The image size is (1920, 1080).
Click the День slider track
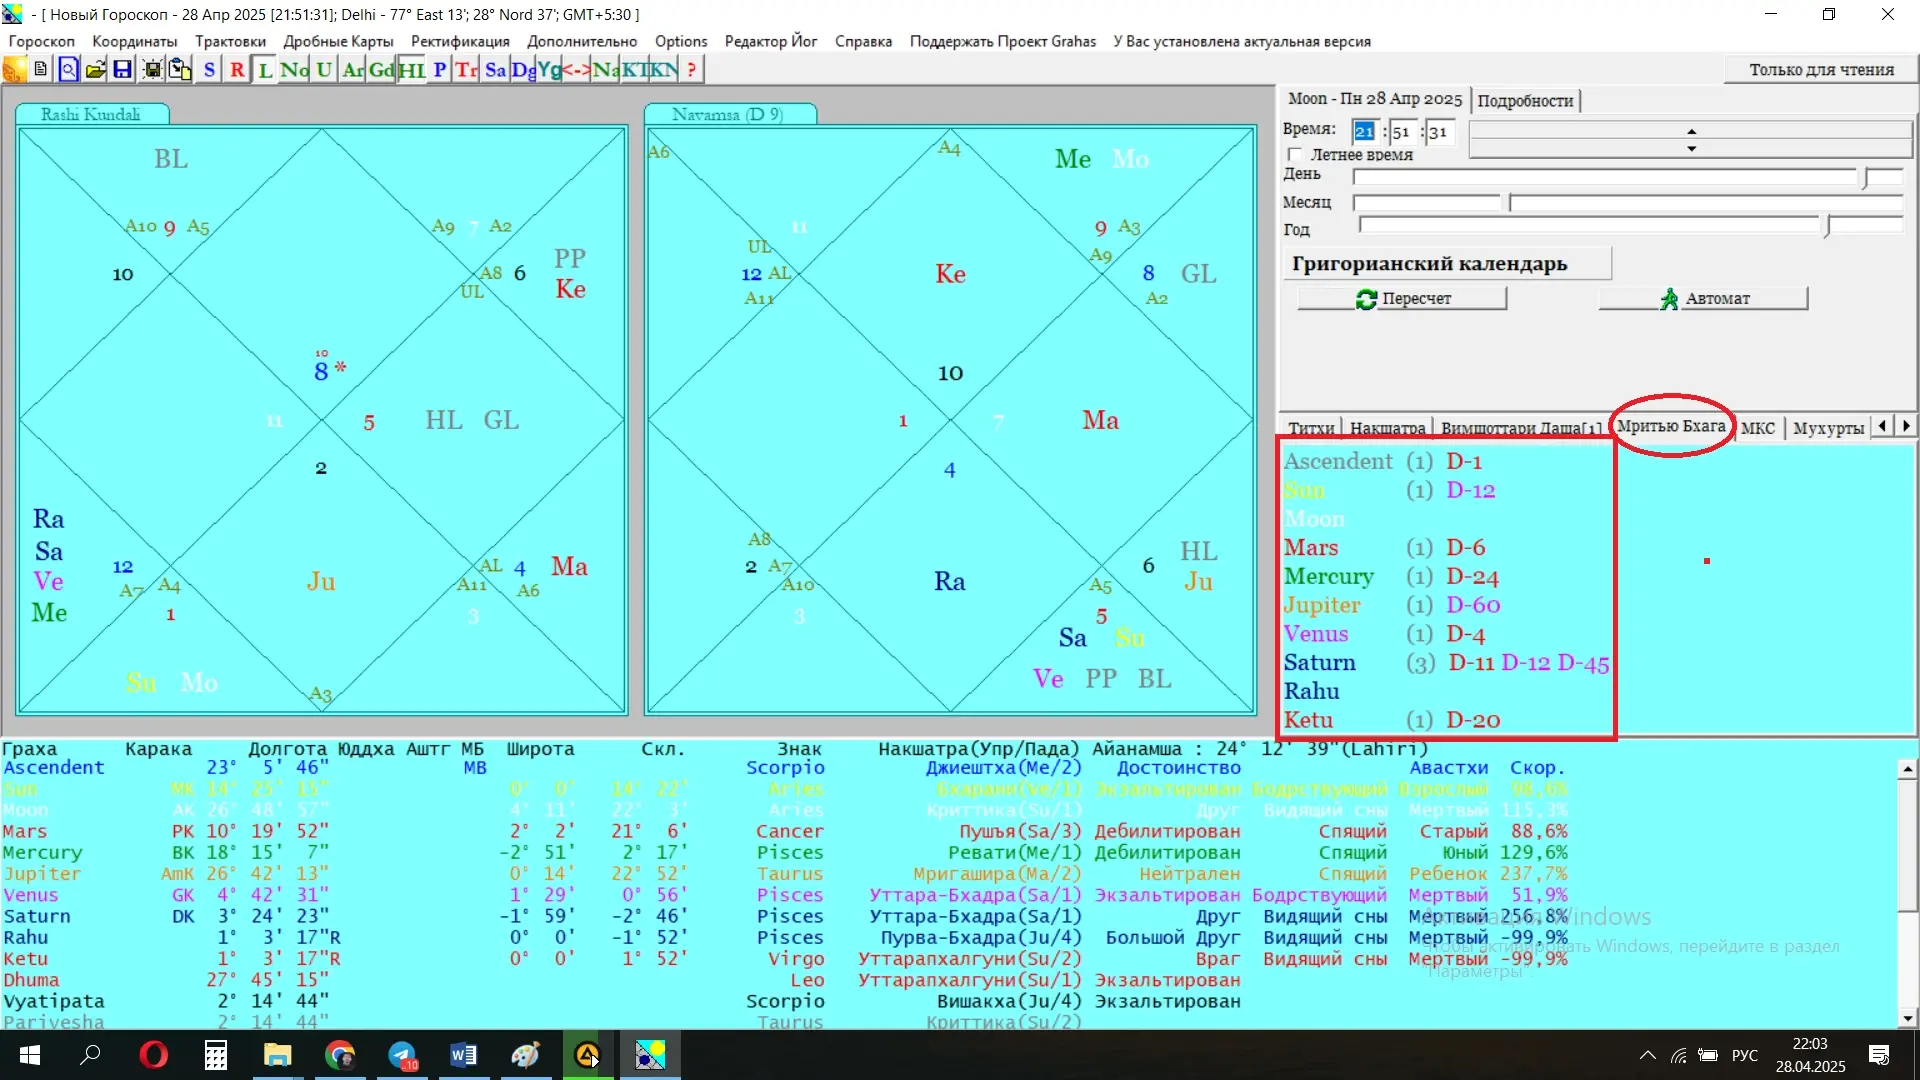coord(1600,177)
